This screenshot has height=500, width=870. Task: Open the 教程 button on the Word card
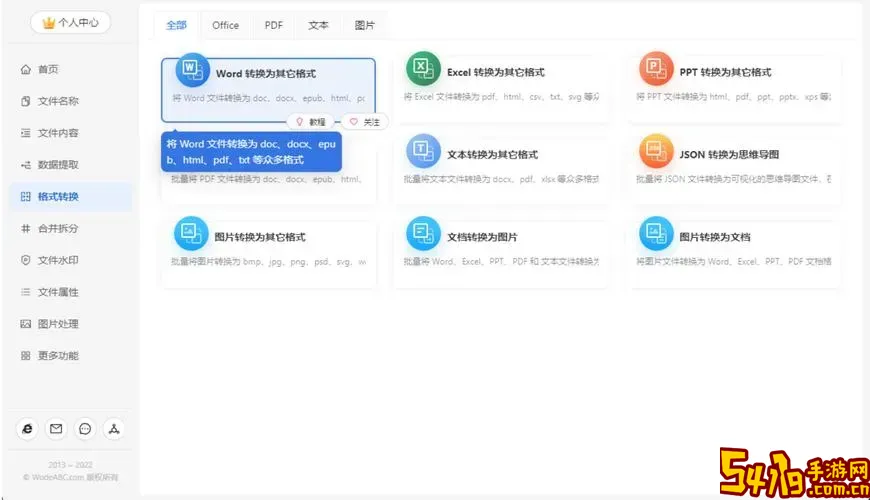310,122
